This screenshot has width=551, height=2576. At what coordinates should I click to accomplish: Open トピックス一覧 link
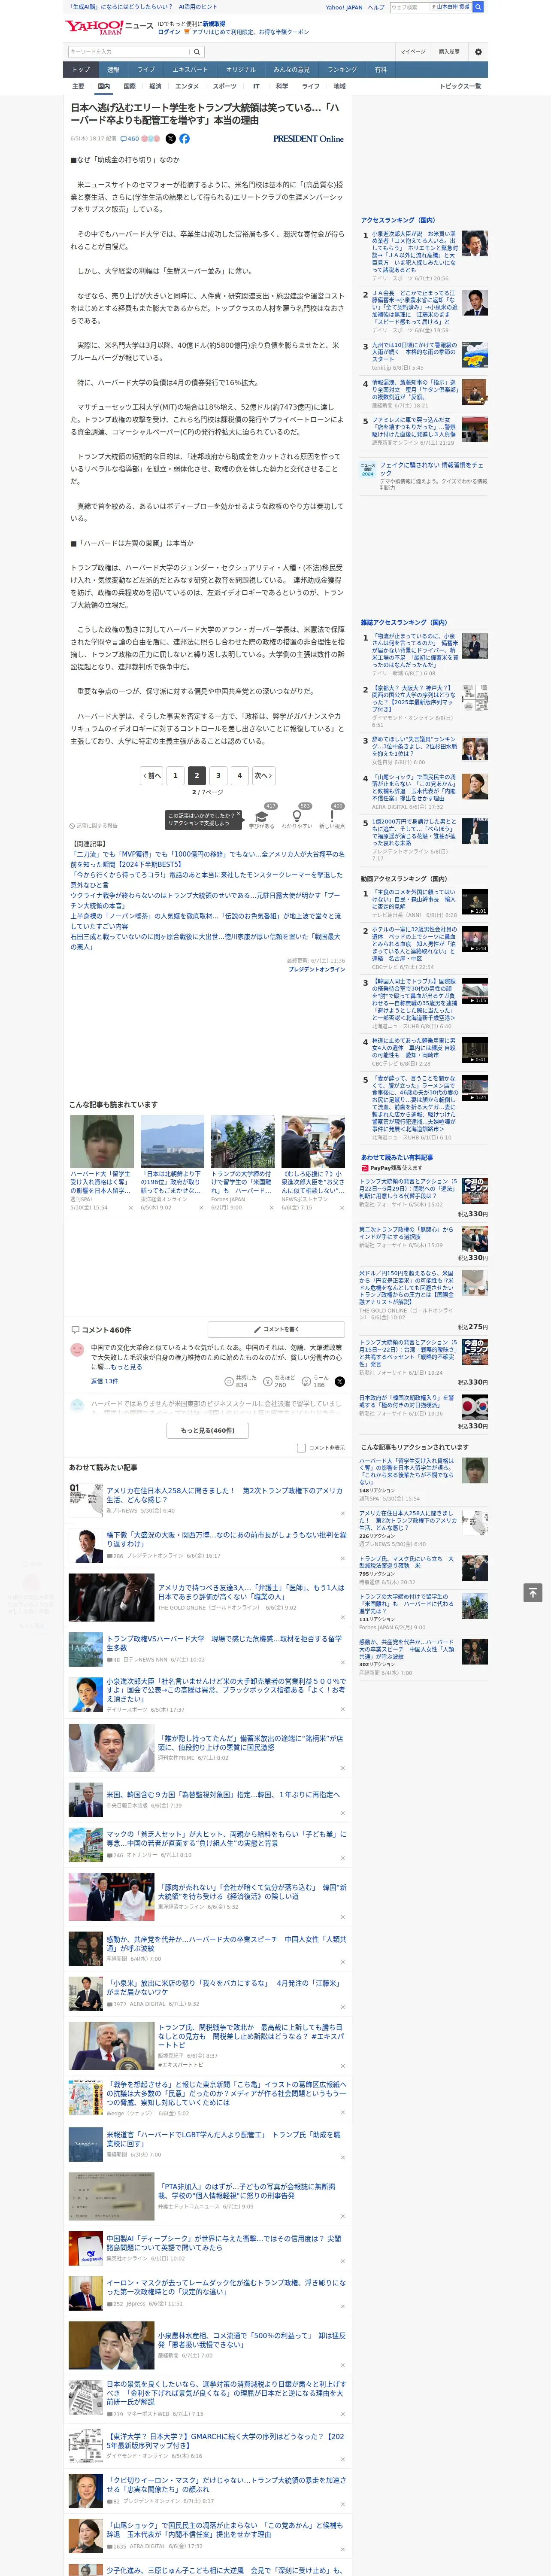(460, 86)
